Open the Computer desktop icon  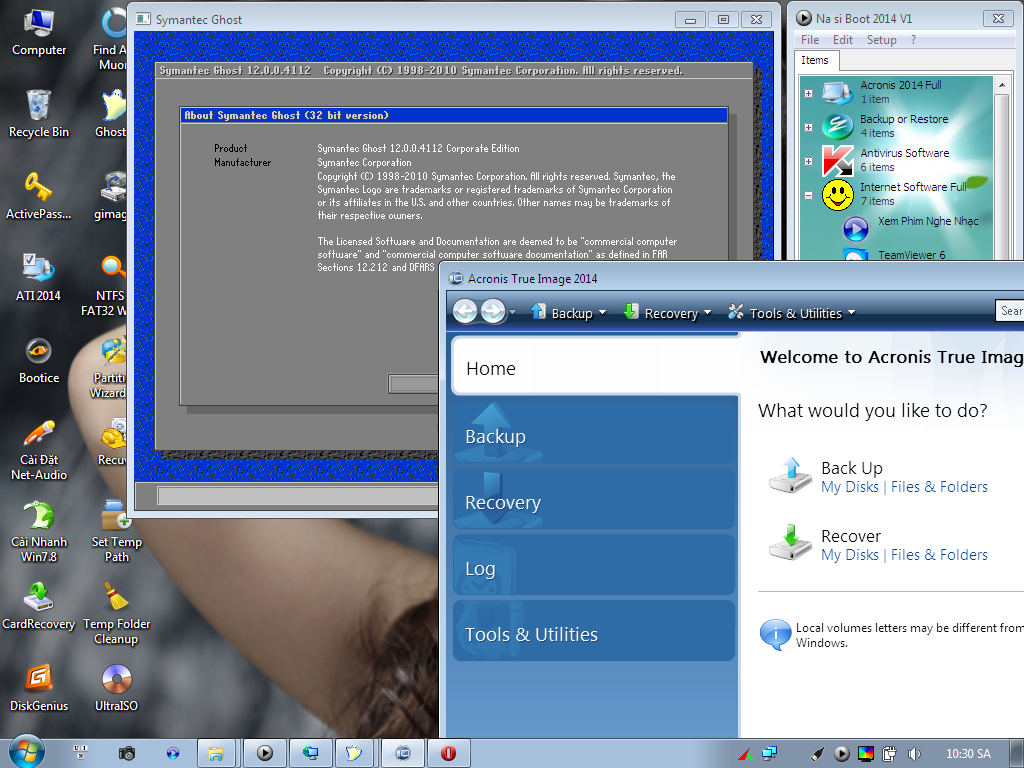tap(39, 33)
